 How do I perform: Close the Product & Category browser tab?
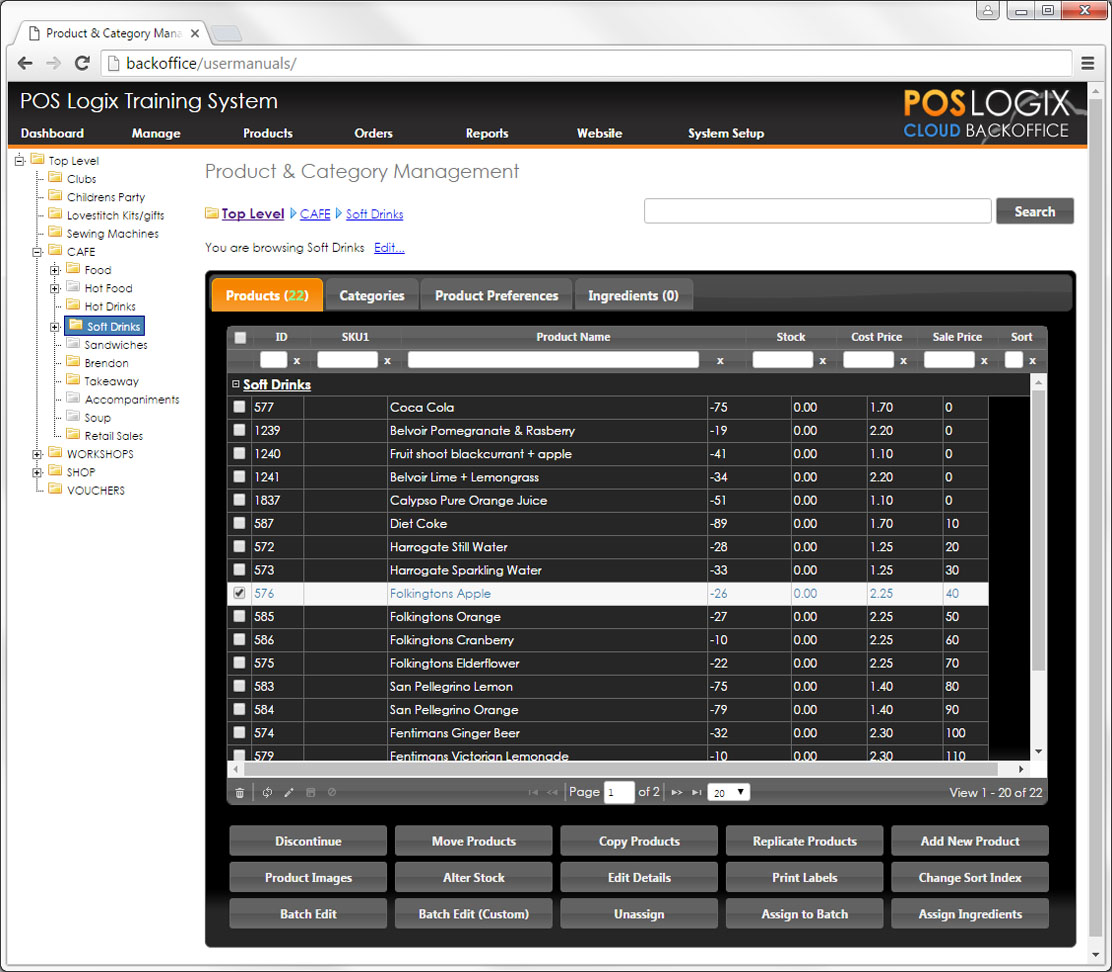point(195,33)
